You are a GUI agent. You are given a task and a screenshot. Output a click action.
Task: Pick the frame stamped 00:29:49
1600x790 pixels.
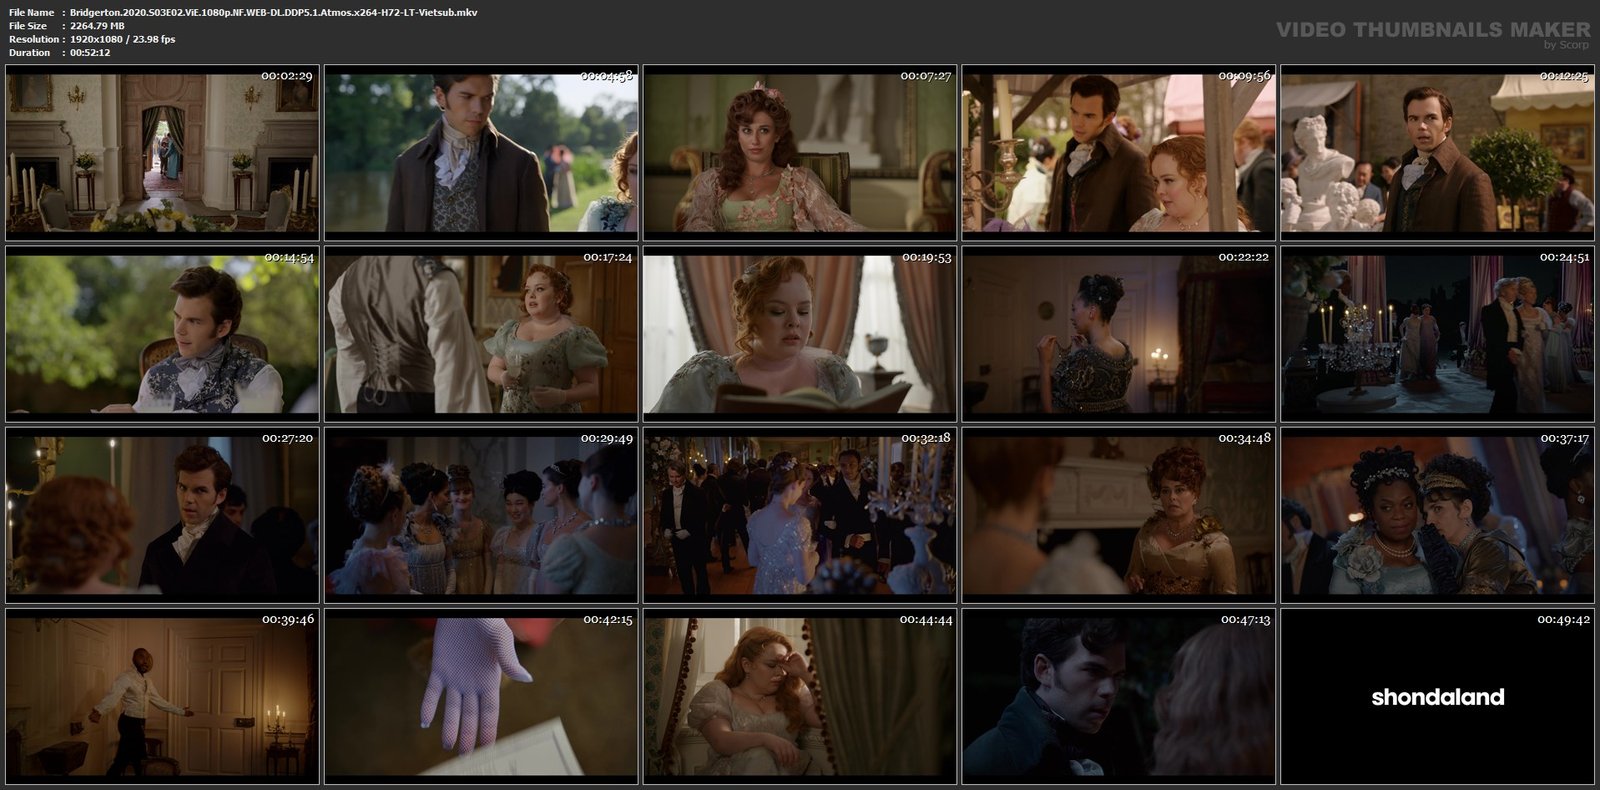click(x=481, y=515)
